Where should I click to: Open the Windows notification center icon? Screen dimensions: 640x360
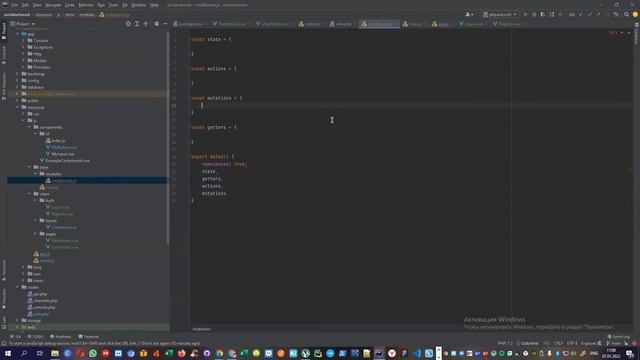point(630,353)
